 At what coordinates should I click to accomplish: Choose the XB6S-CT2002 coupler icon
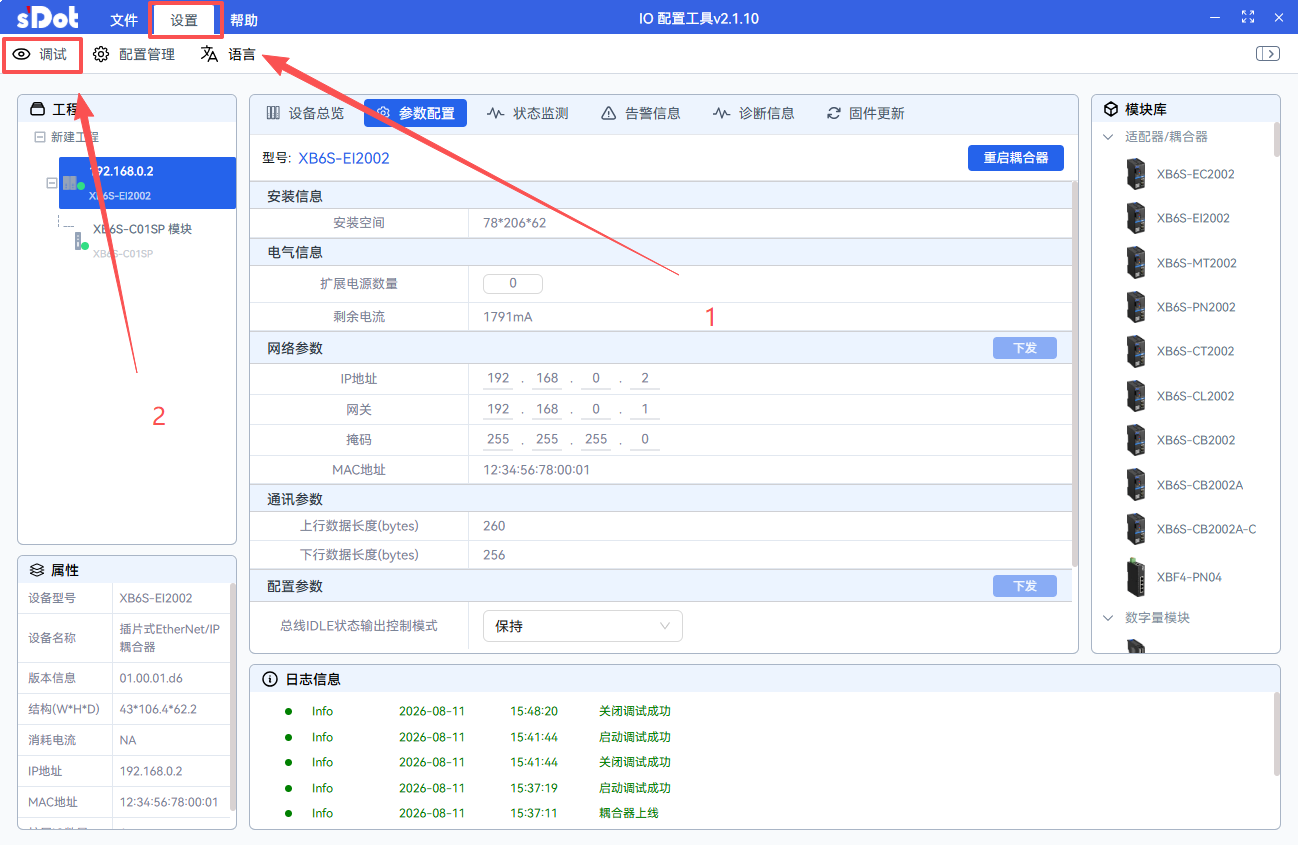pos(1135,351)
